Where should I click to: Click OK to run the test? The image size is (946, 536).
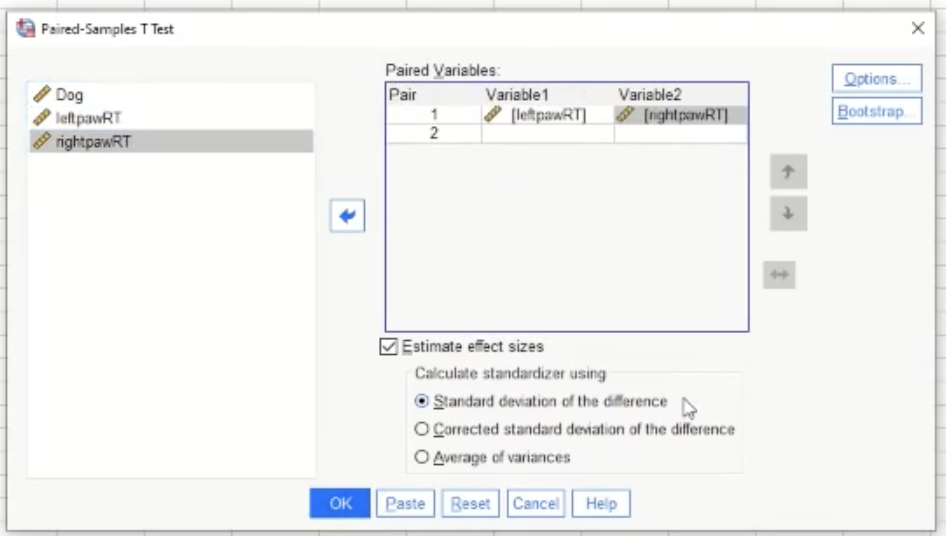[x=340, y=504]
